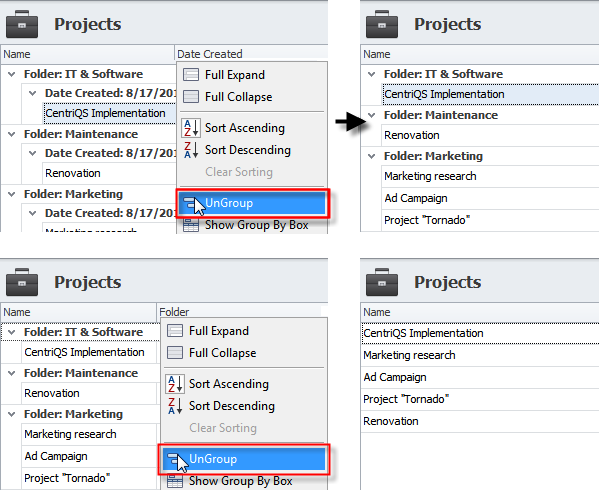Select Sort Descending in the Folder column menu
Screen dimensions: 599x490
pyautogui.click(x=232, y=406)
